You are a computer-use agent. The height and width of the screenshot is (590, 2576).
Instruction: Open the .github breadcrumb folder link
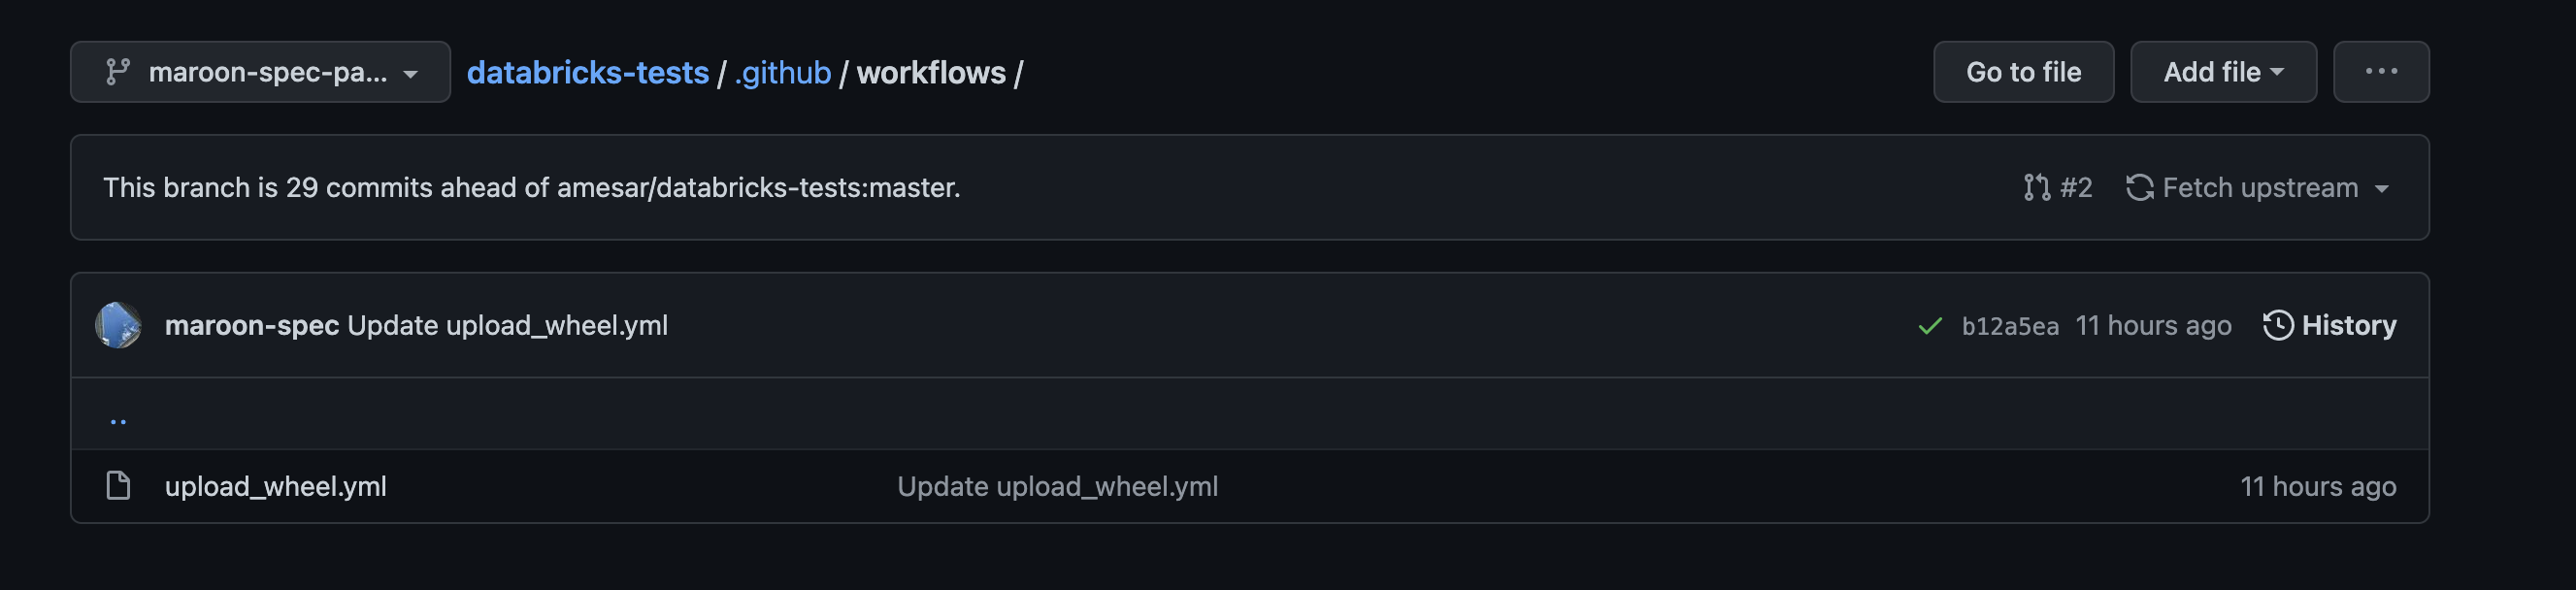(x=782, y=73)
